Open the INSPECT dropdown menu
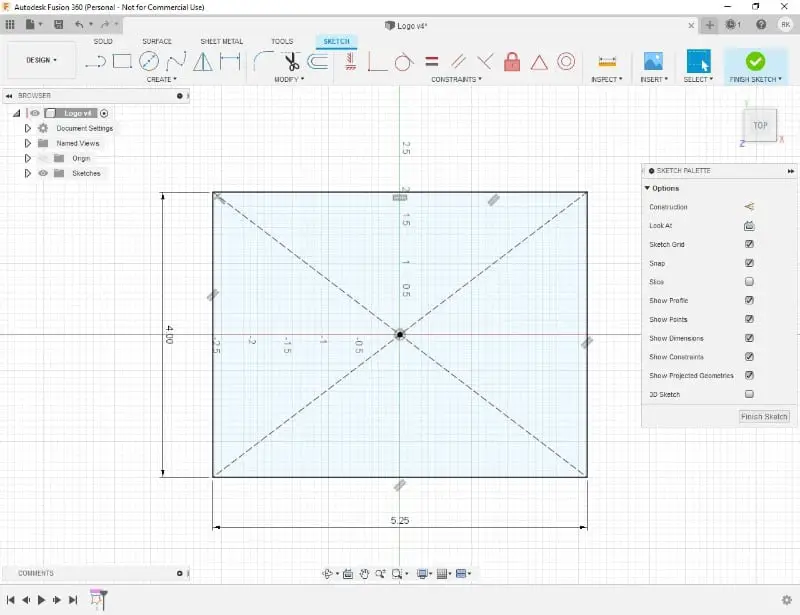800x615 pixels. [x=607, y=80]
